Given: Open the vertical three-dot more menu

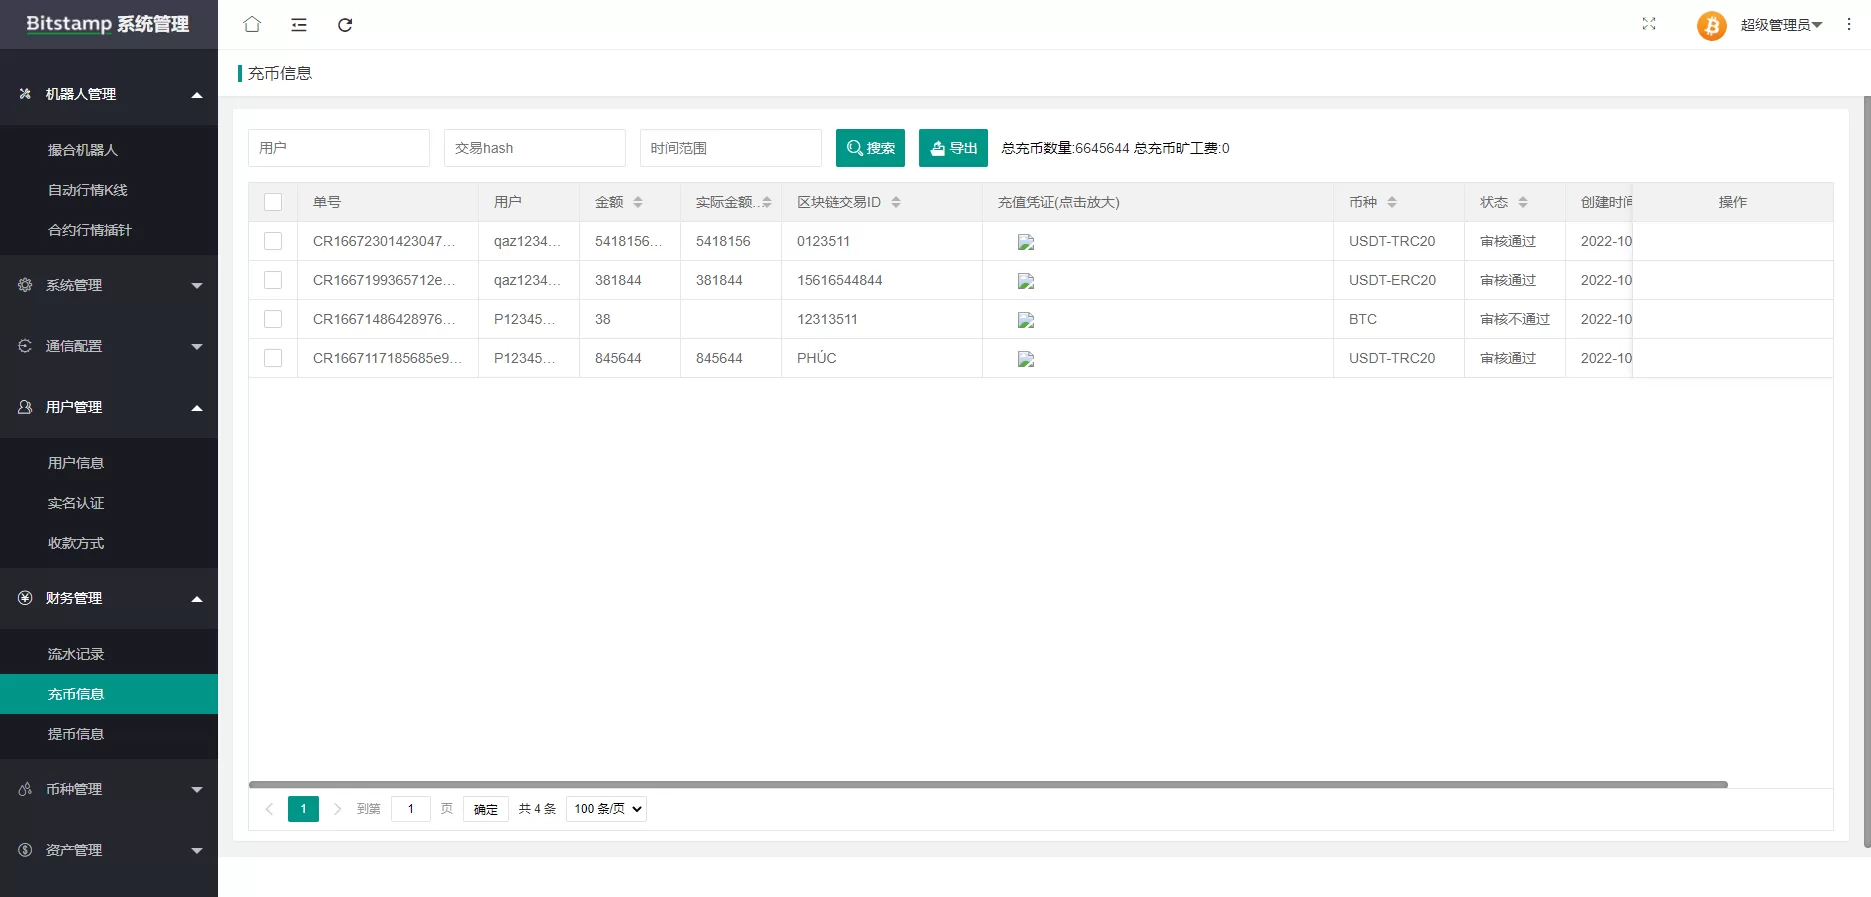Looking at the screenshot, I should [1849, 24].
